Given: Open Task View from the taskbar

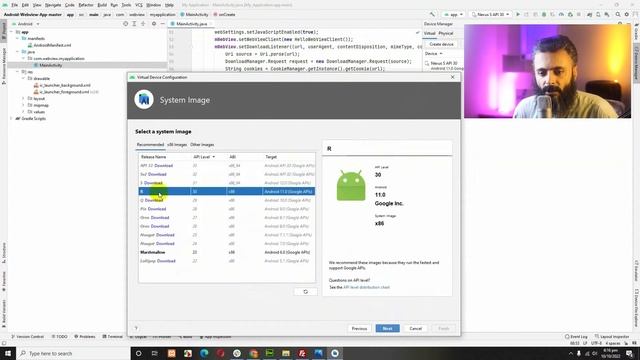Looking at the screenshot, I should pyautogui.click(x=155, y=353).
